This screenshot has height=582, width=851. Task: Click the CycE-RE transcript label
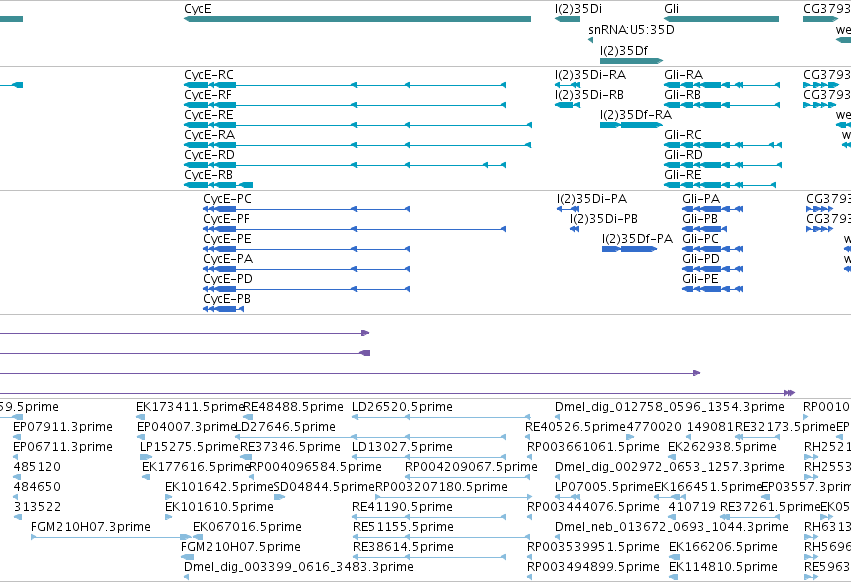click(x=209, y=115)
